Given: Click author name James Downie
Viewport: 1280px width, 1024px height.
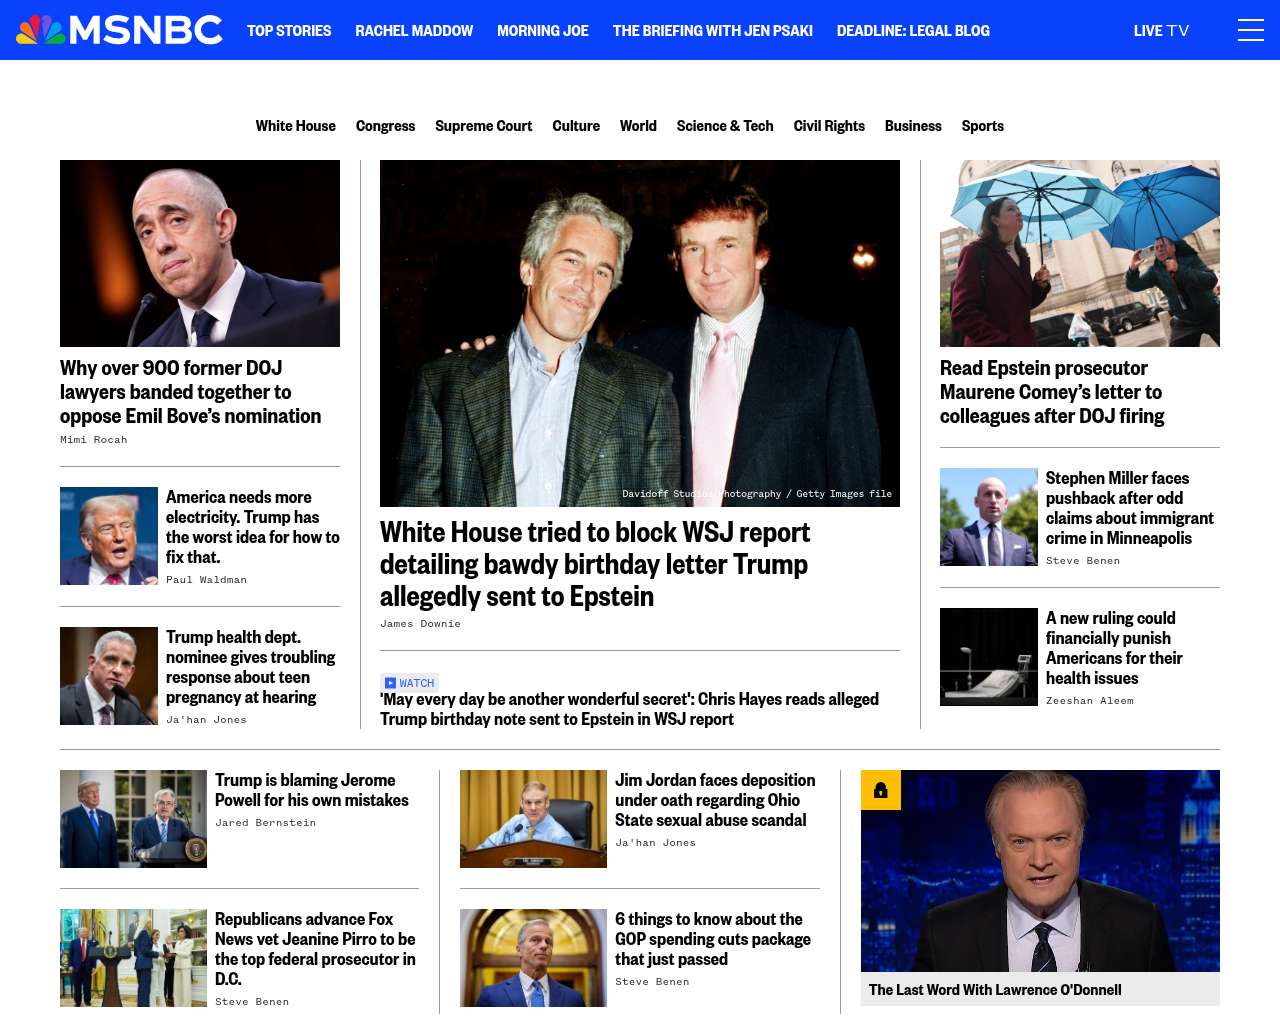Looking at the screenshot, I should pyautogui.click(x=420, y=624).
